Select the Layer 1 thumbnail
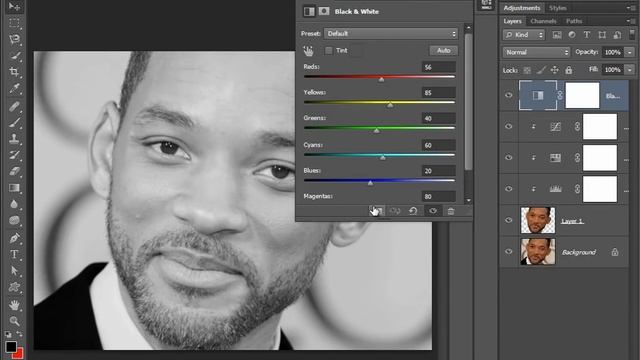This screenshot has width=640, height=360. tap(538, 220)
